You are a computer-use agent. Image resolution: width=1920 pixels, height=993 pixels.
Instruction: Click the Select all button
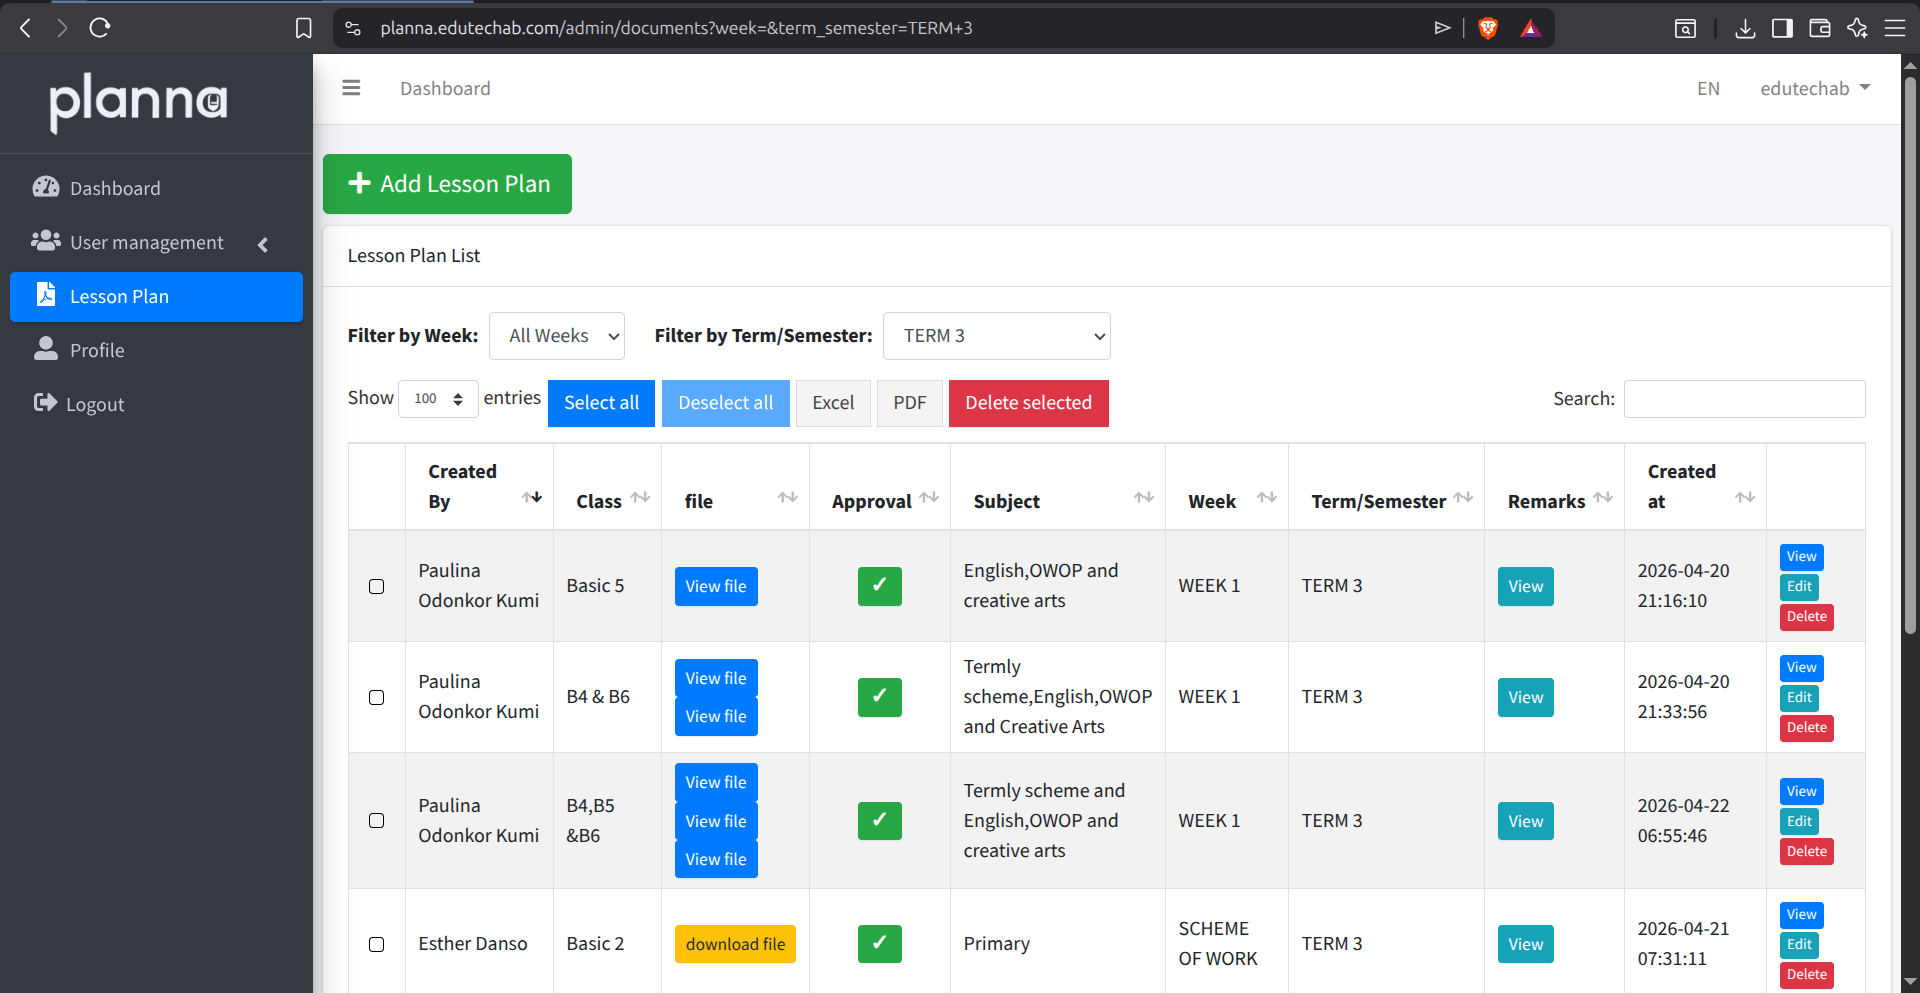(x=601, y=403)
